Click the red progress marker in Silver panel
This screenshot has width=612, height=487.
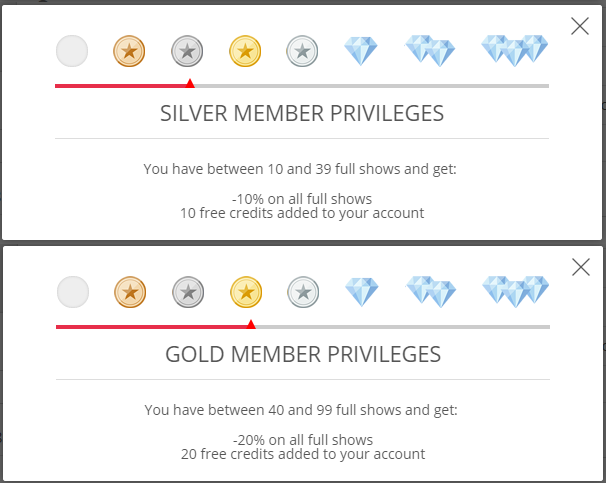pos(190,83)
